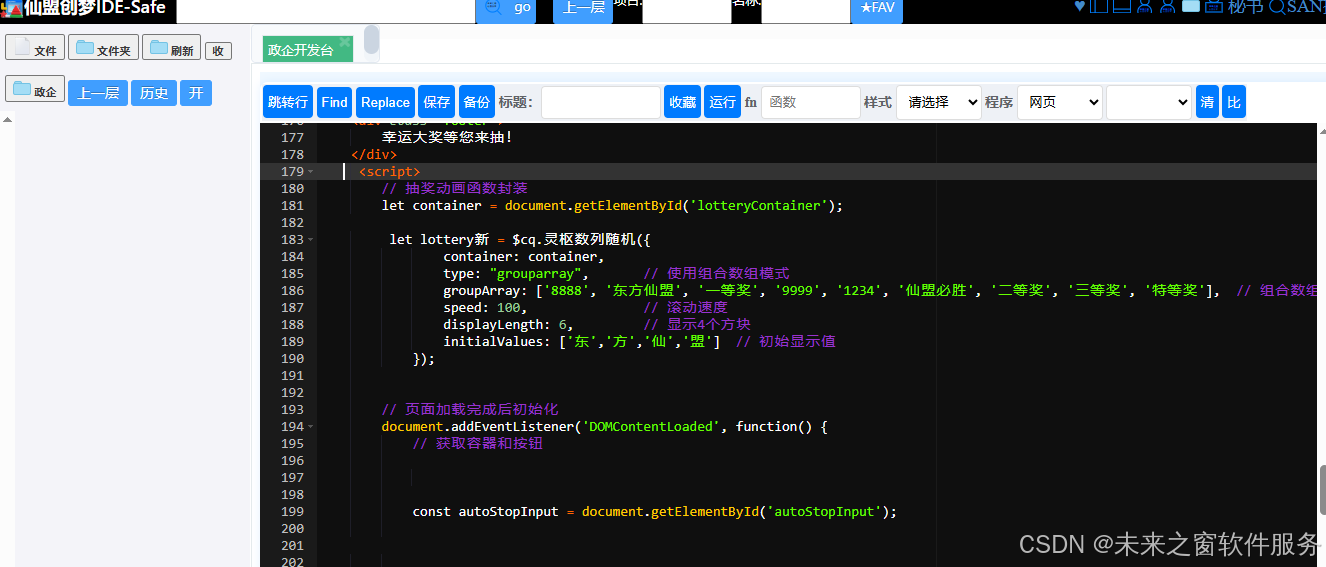Screen dimensions: 1326x567
Task: Save with the 保存 button
Action: tap(436, 102)
